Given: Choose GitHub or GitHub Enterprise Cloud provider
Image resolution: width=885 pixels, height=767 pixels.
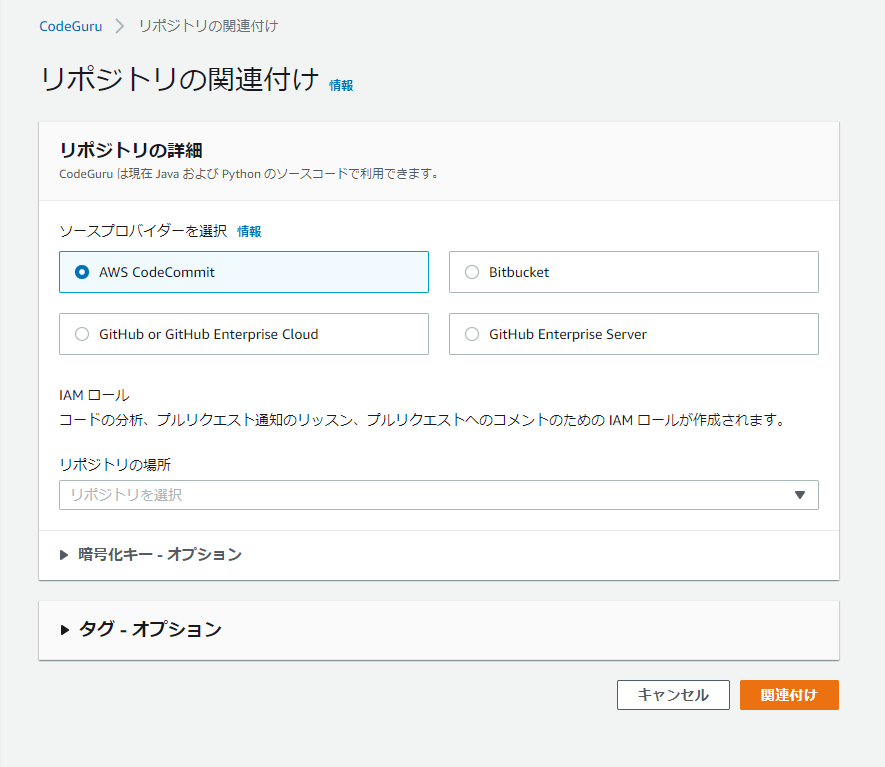Looking at the screenshot, I should click(244, 334).
